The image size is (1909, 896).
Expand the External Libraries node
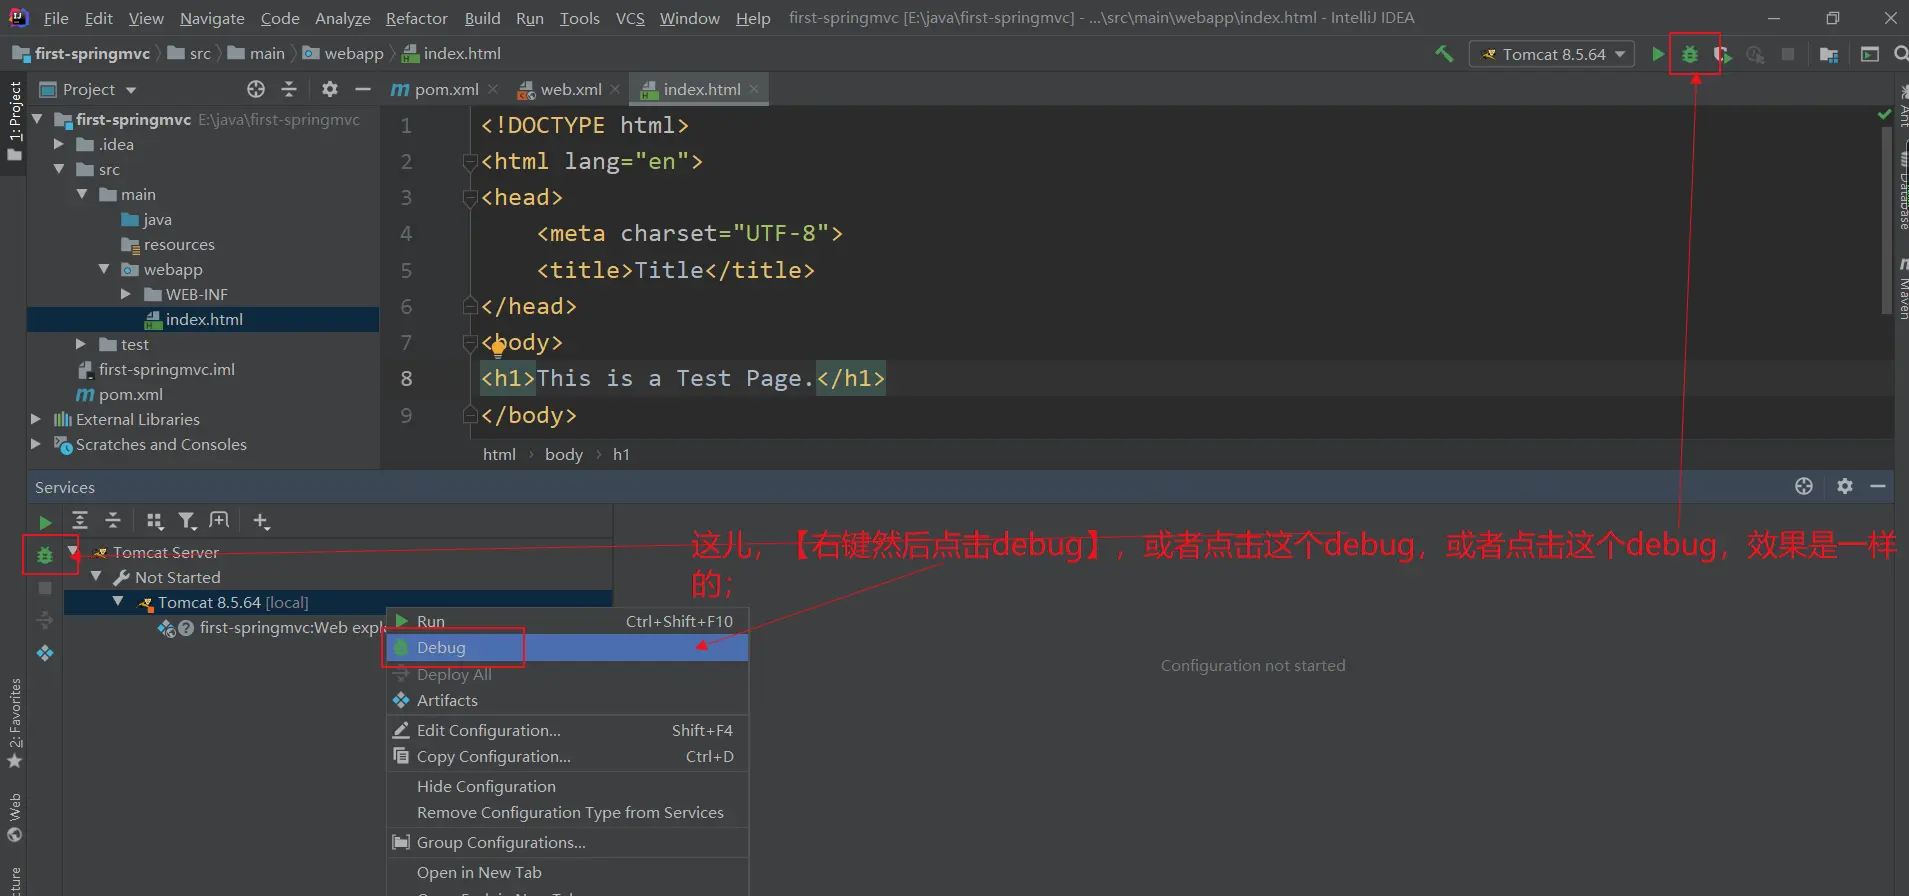[36, 419]
